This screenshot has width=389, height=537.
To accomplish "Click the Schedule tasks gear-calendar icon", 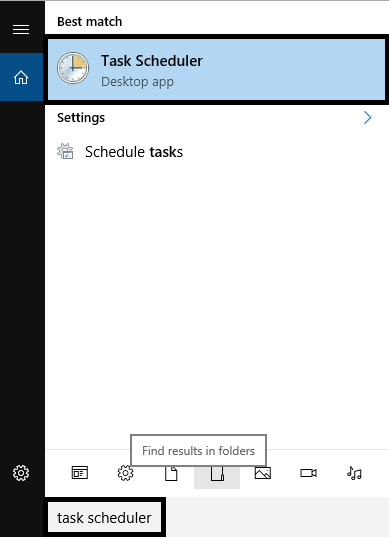I will click(65, 151).
